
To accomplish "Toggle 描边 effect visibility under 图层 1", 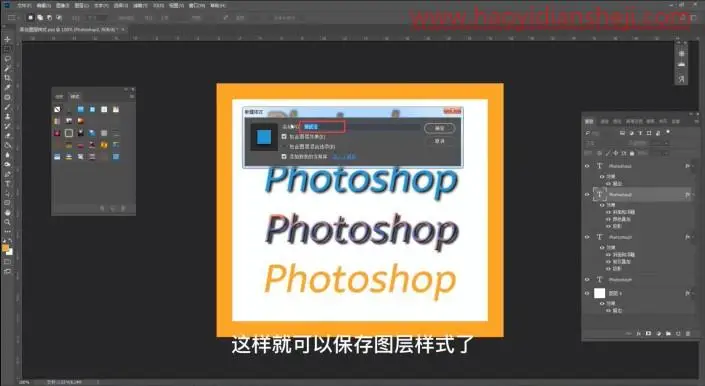I will (x=608, y=311).
